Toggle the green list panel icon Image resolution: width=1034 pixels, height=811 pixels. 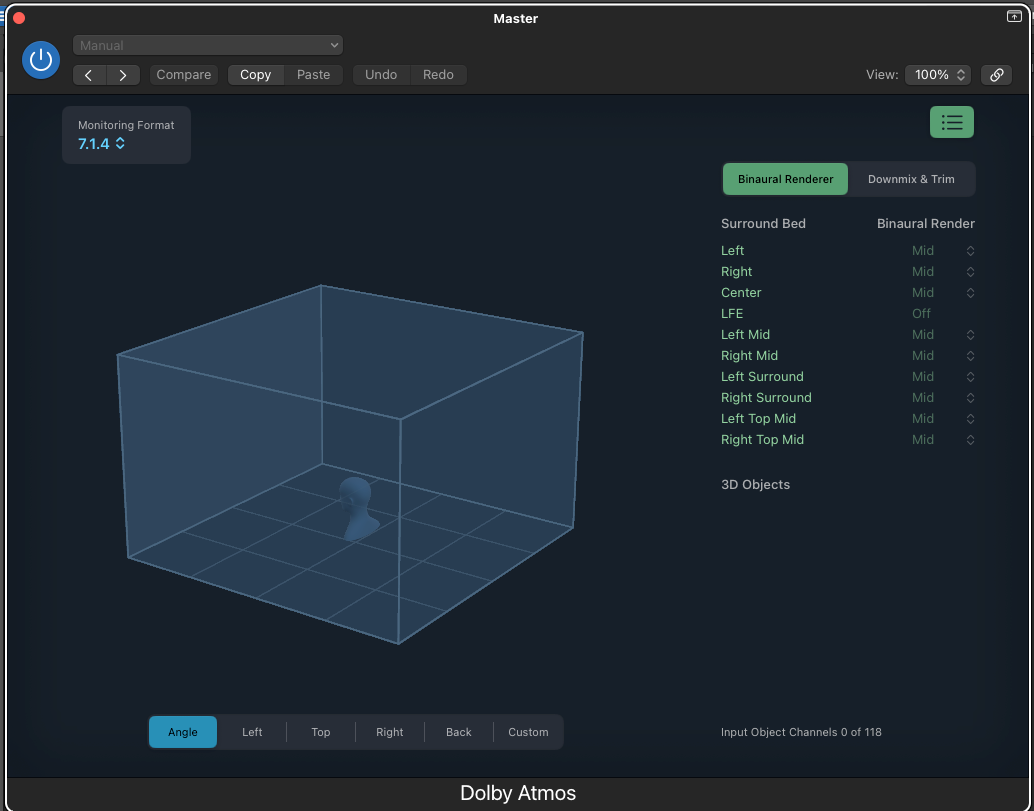(952, 122)
